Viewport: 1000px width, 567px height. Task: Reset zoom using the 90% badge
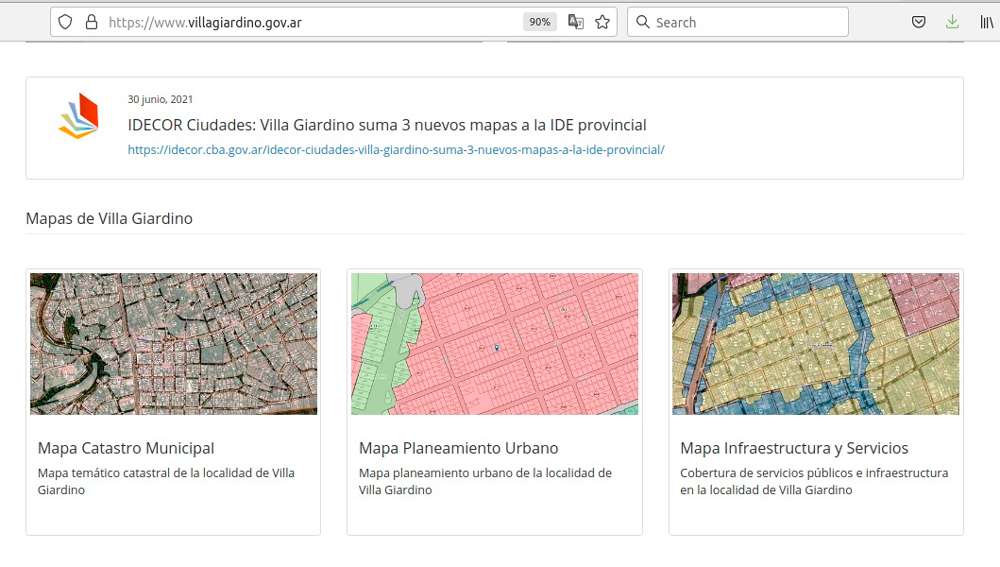click(540, 22)
